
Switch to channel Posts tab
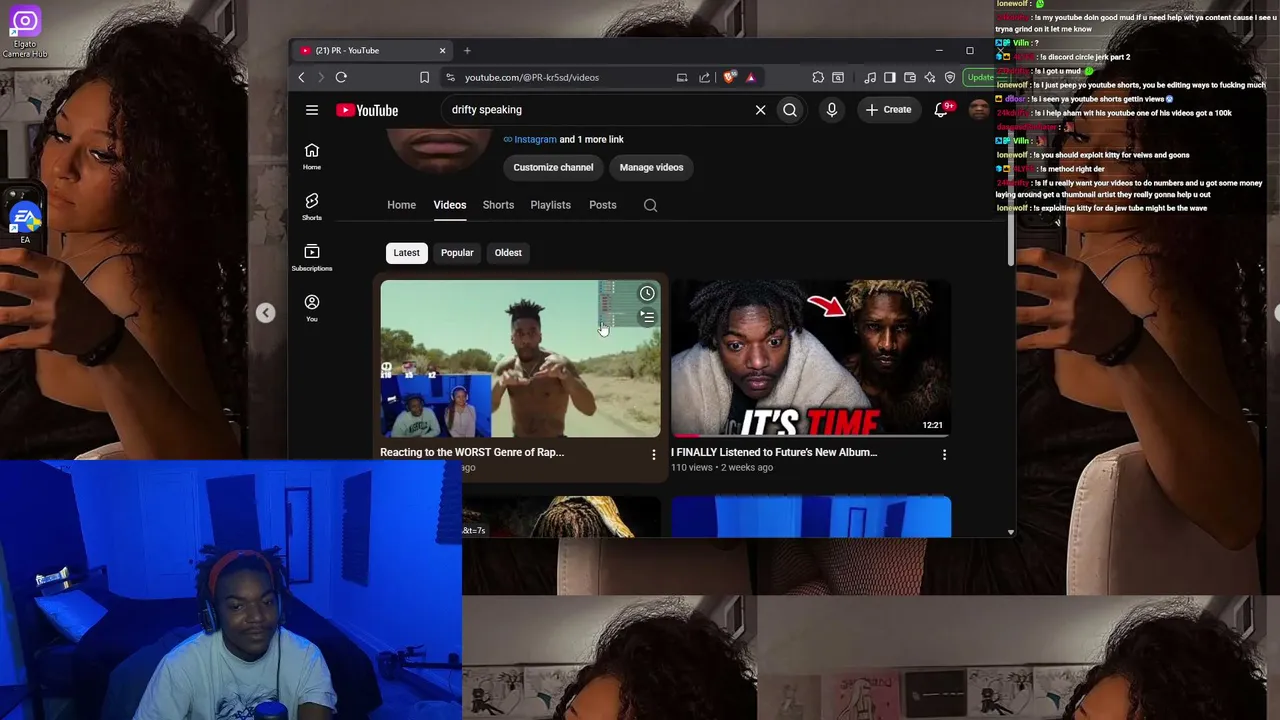pyautogui.click(x=603, y=205)
